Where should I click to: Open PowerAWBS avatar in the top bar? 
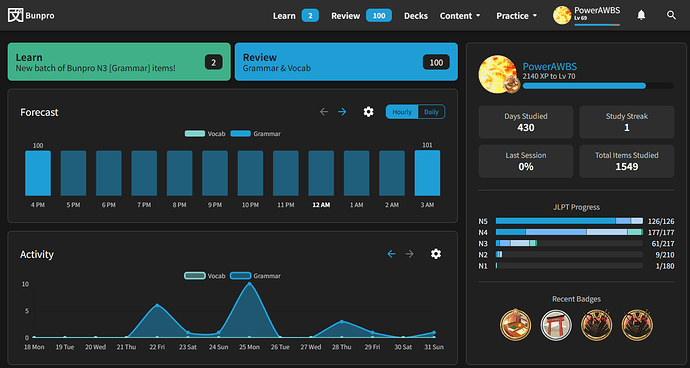pyautogui.click(x=562, y=15)
